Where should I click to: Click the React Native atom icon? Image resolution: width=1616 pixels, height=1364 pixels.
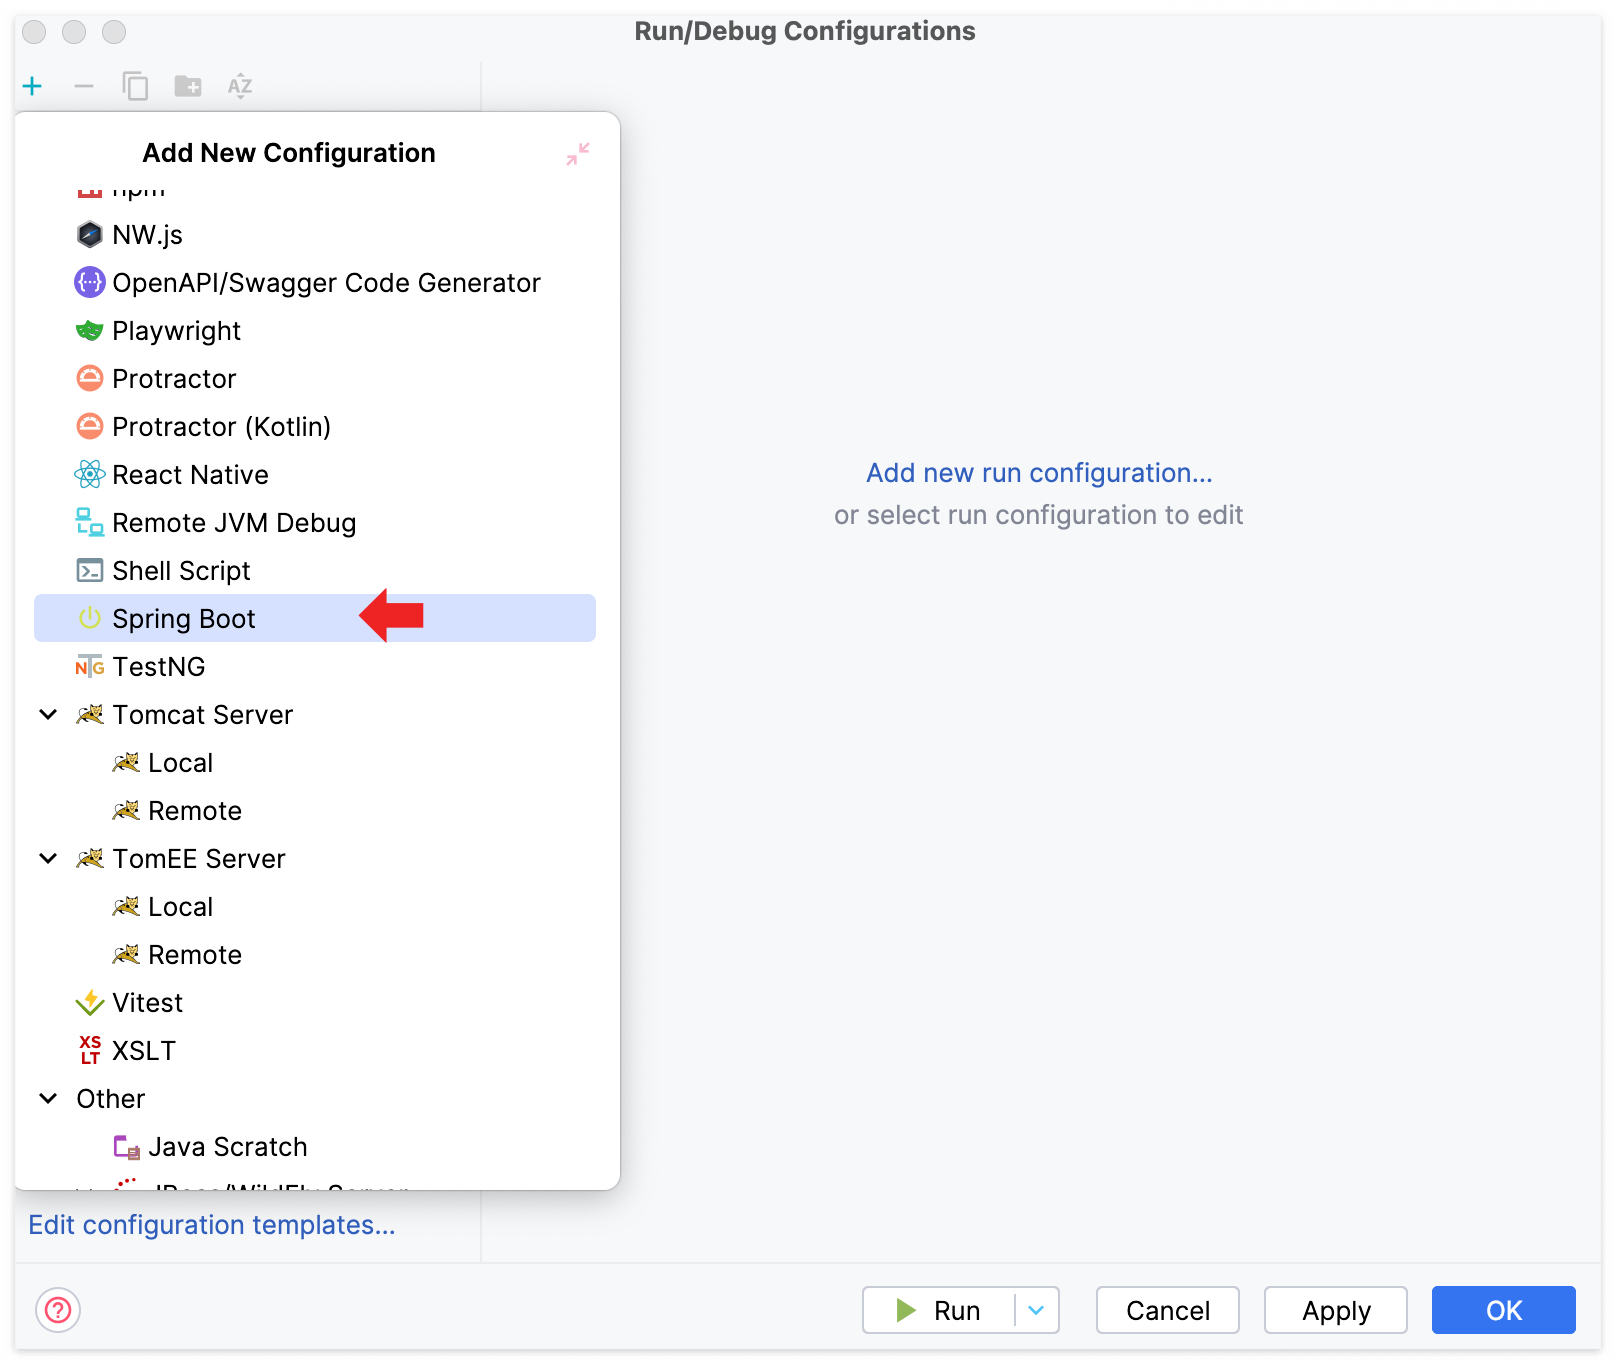[x=90, y=475]
